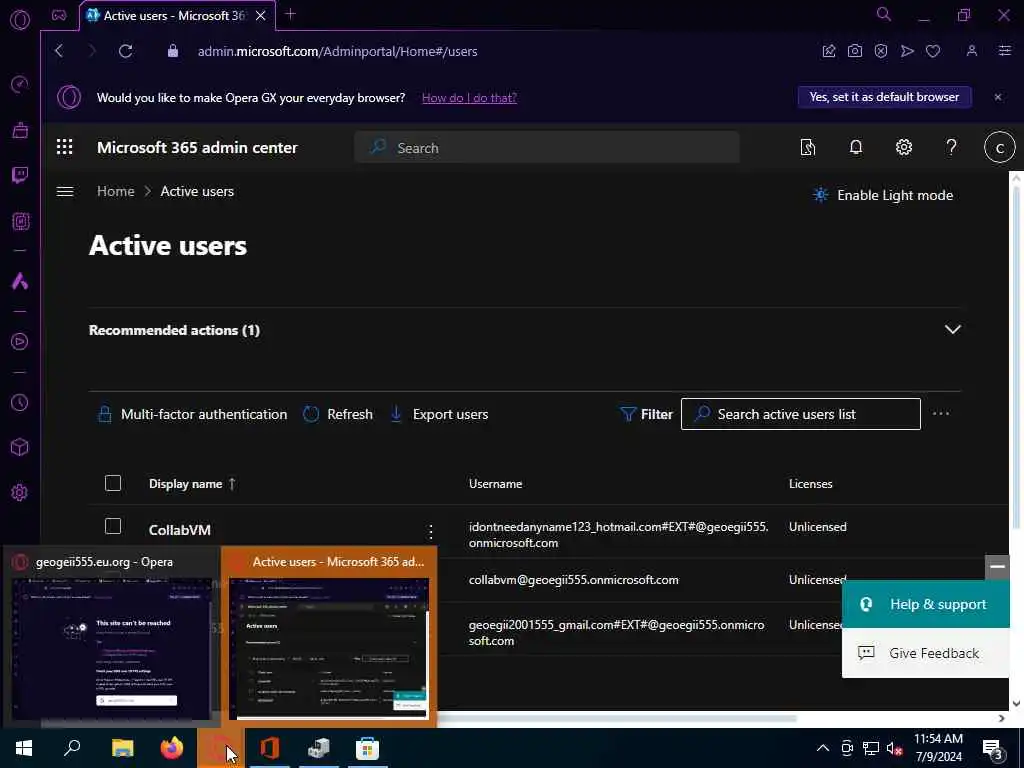Image resolution: width=1024 pixels, height=768 pixels.
Task: Open the Microsoft 365 app launcher grid
Action: pyautogui.click(x=65, y=147)
